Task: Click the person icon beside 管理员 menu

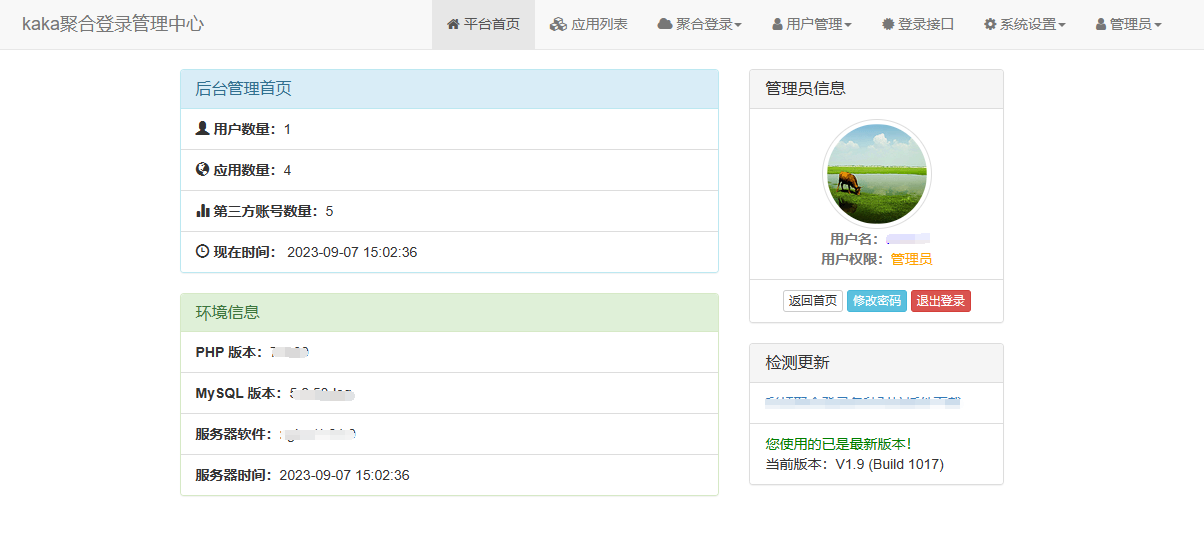Action: coord(1101,24)
